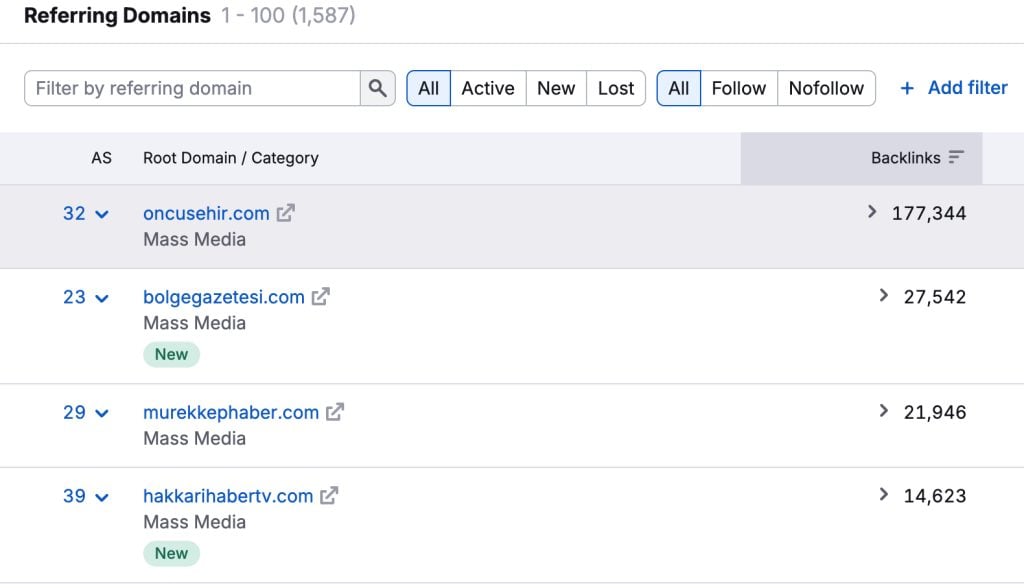Expand AS score 32 chevron
Image resolution: width=1024 pixels, height=588 pixels.
(101, 214)
